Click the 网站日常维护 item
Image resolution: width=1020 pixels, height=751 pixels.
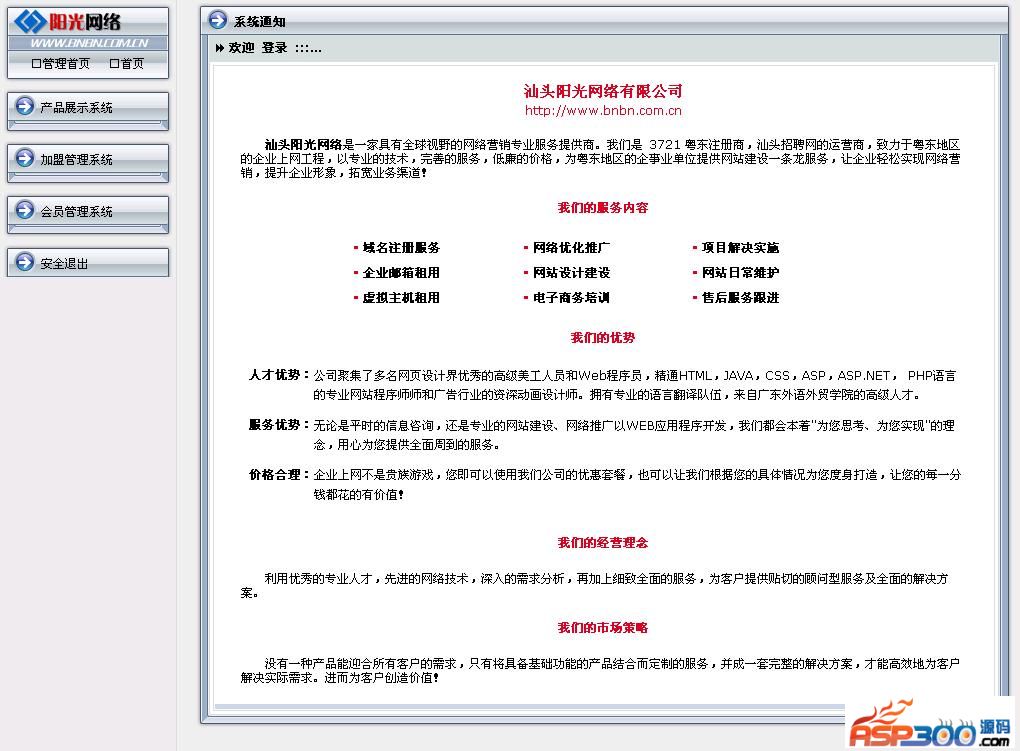[740, 273]
